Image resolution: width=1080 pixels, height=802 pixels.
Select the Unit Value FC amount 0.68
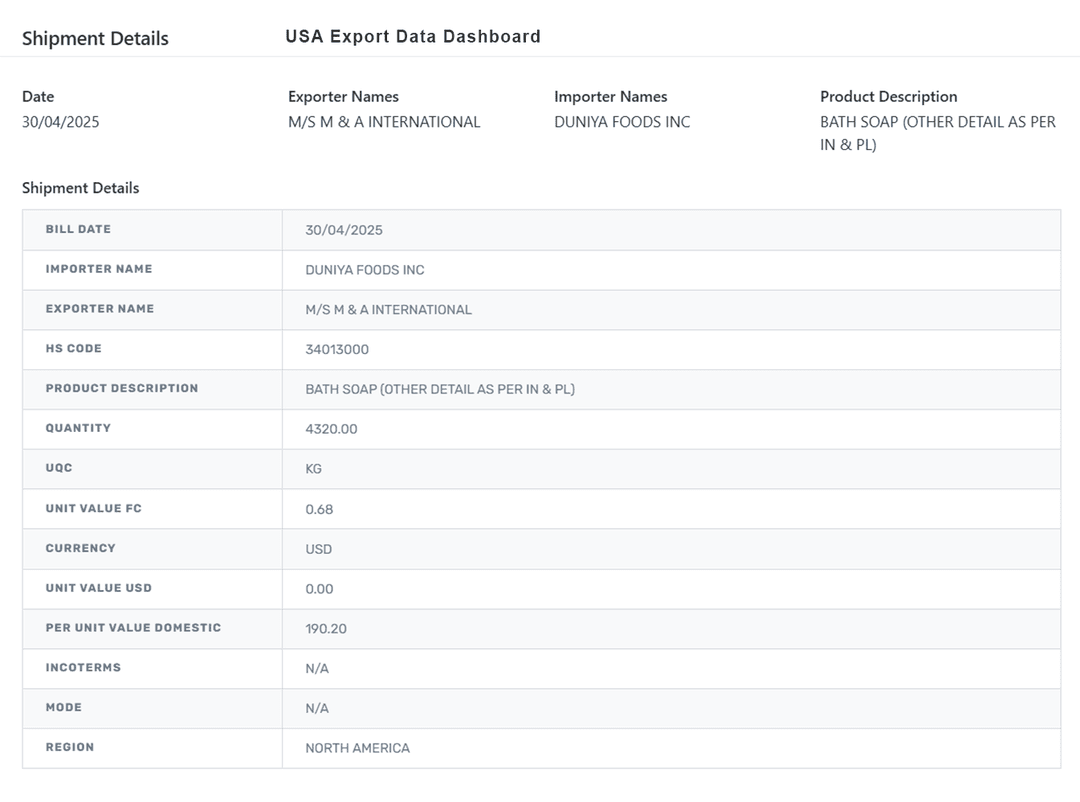coord(319,509)
